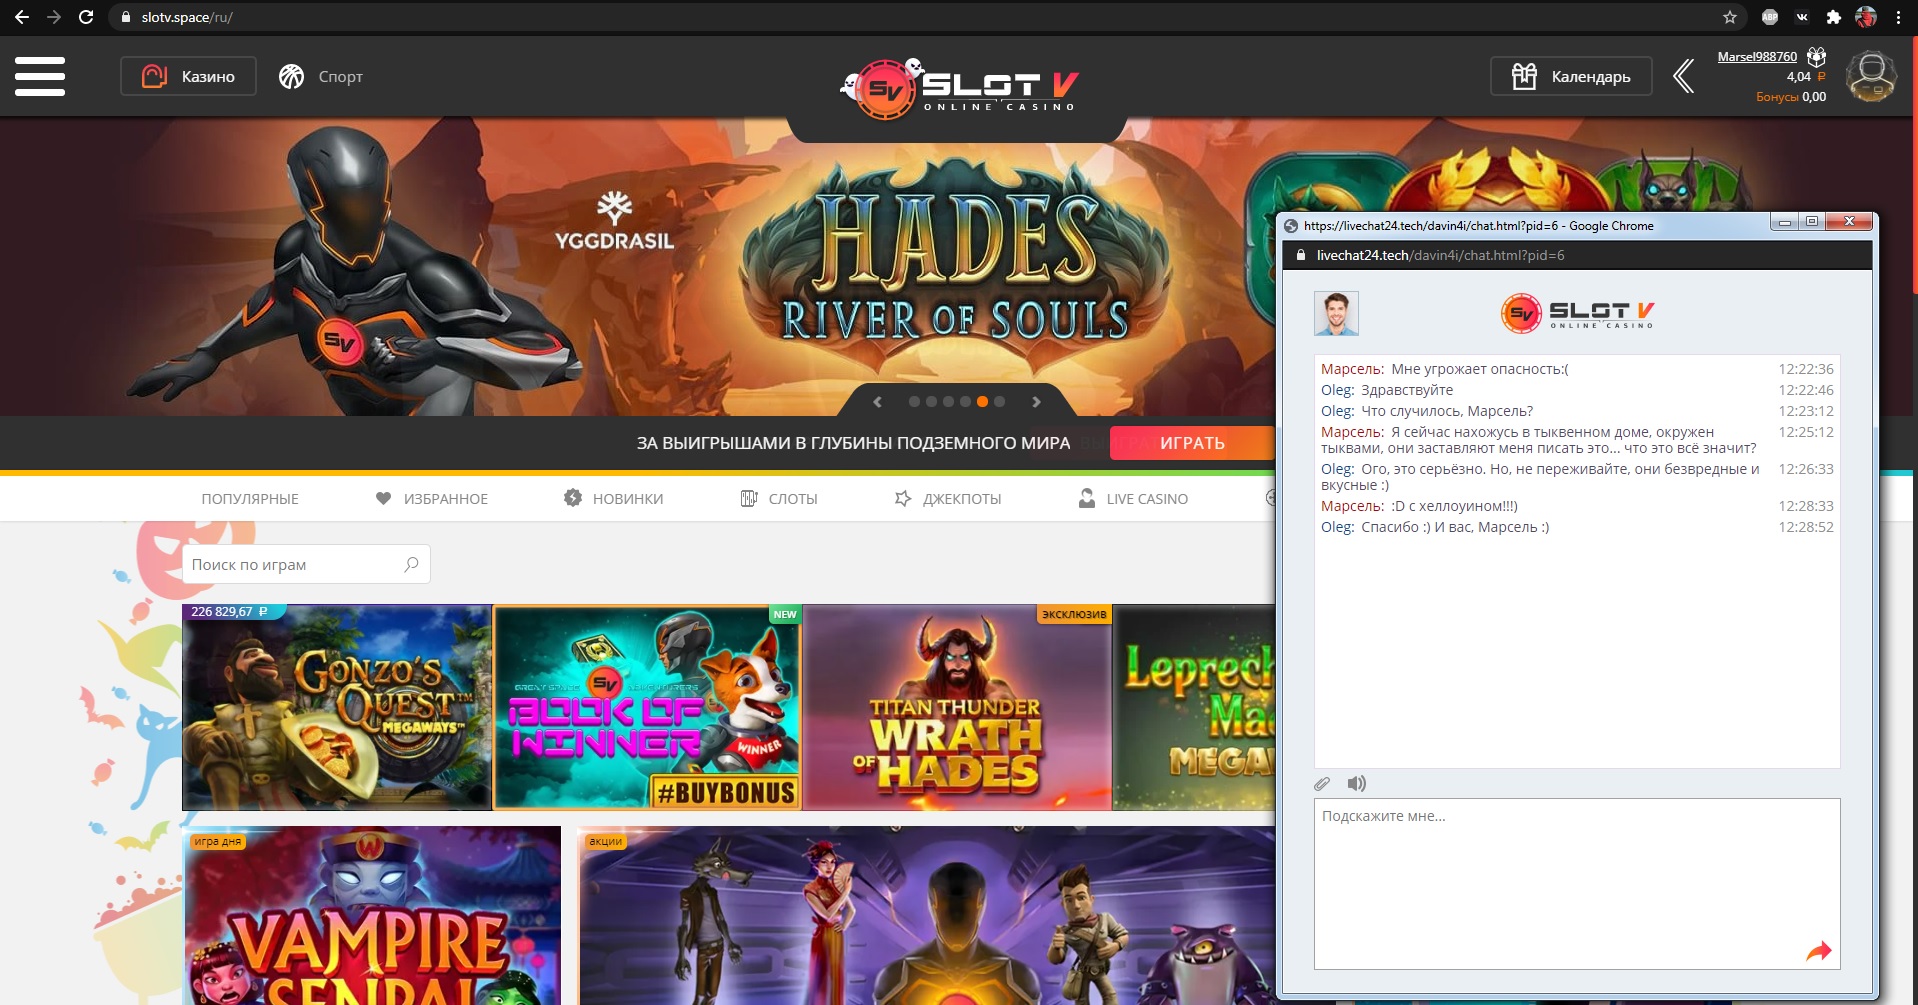Open the Спорт section

[x=320, y=76]
